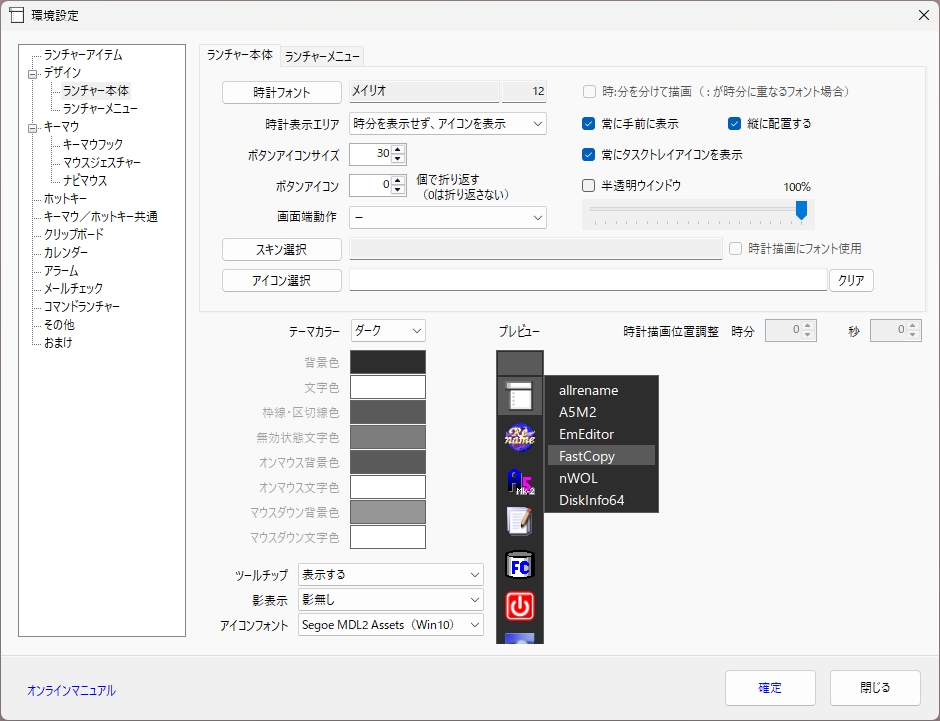Select キーマウ／ホットキー共通 in tree
This screenshot has width=940, height=721.
[x=101, y=217]
